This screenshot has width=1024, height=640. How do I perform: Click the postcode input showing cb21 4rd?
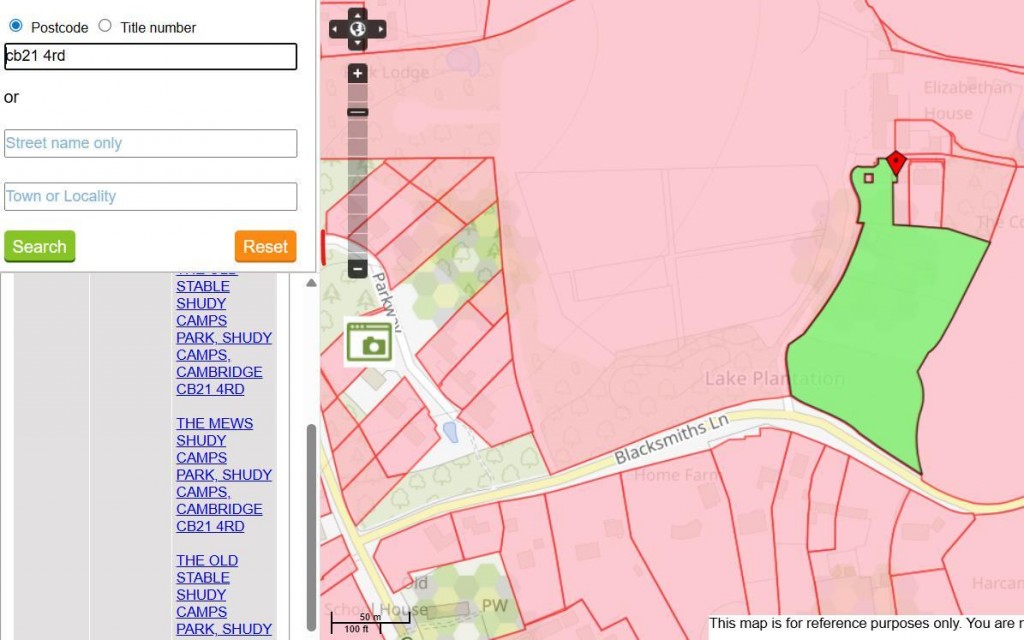pyautogui.click(x=150, y=57)
